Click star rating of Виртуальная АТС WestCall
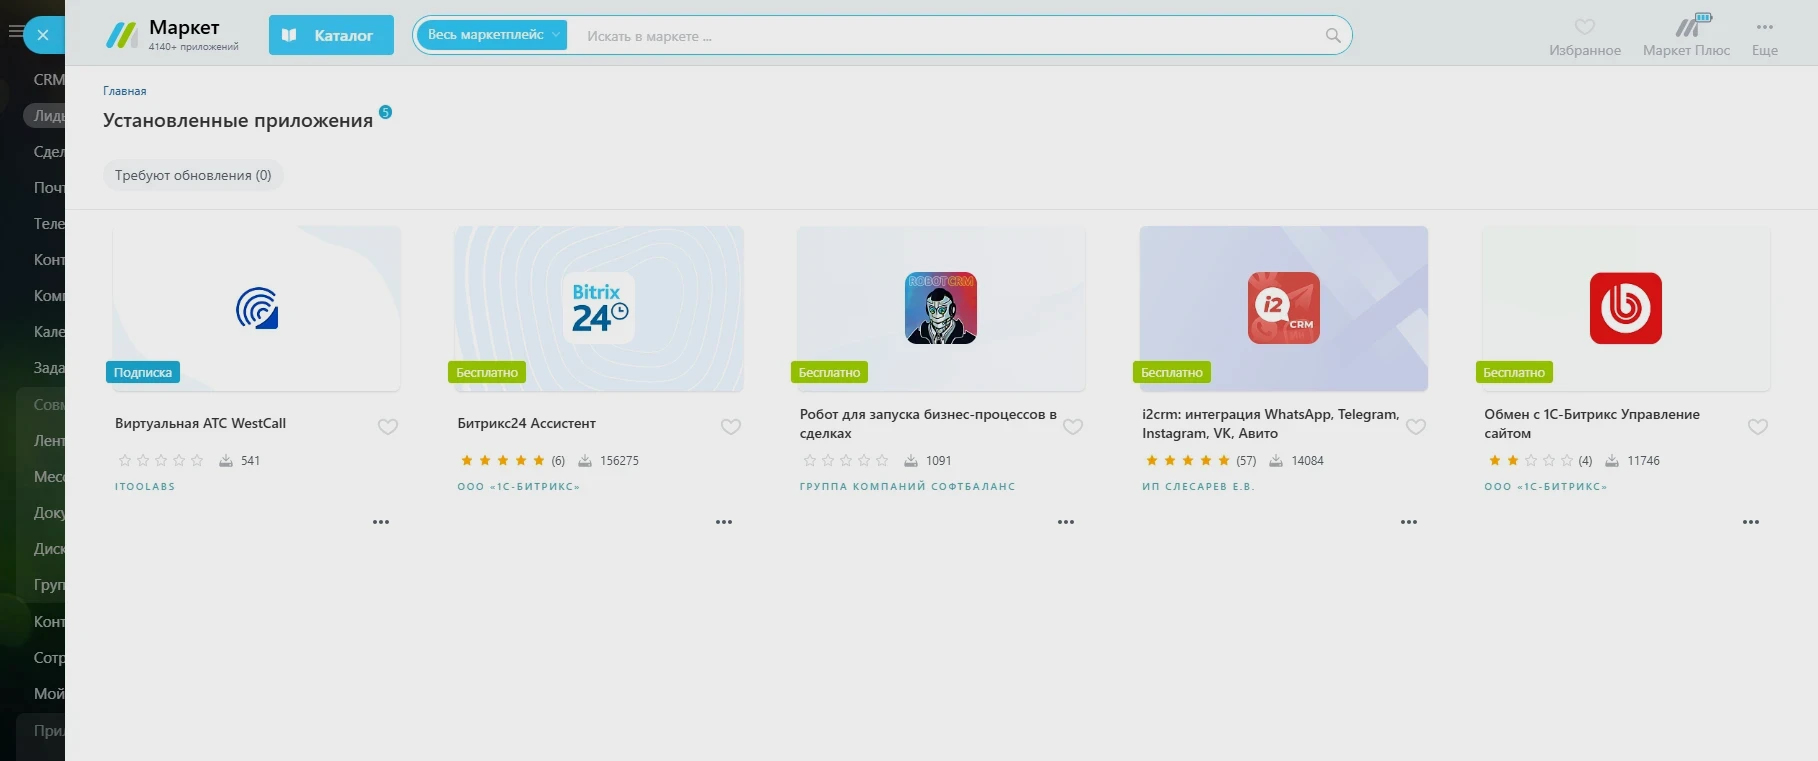The image size is (1818, 761). pos(161,461)
